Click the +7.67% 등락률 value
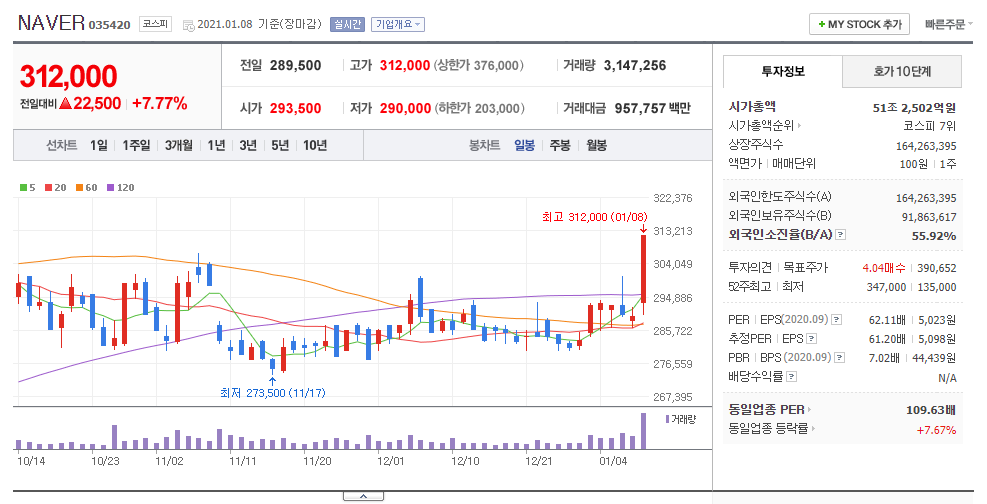This screenshot has height=504, width=987. (x=937, y=430)
